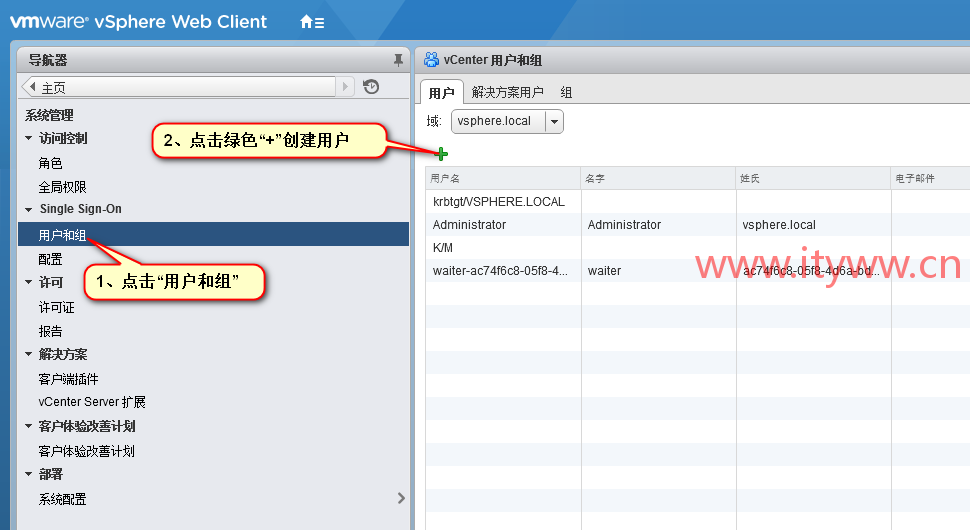Viewport: 970px width, 530px height.
Task: Open 配置 under Single Sign-On
Action: tap(50, 259)
